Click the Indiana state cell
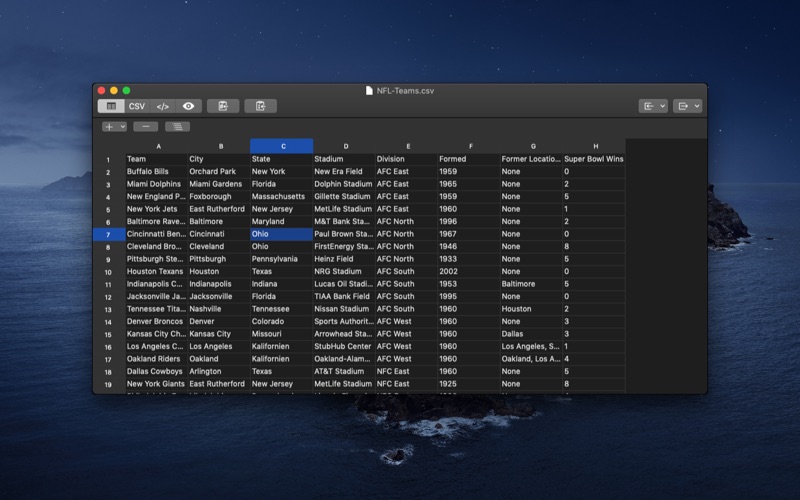This screenshot has width=800, height=500. coord(282,284)
